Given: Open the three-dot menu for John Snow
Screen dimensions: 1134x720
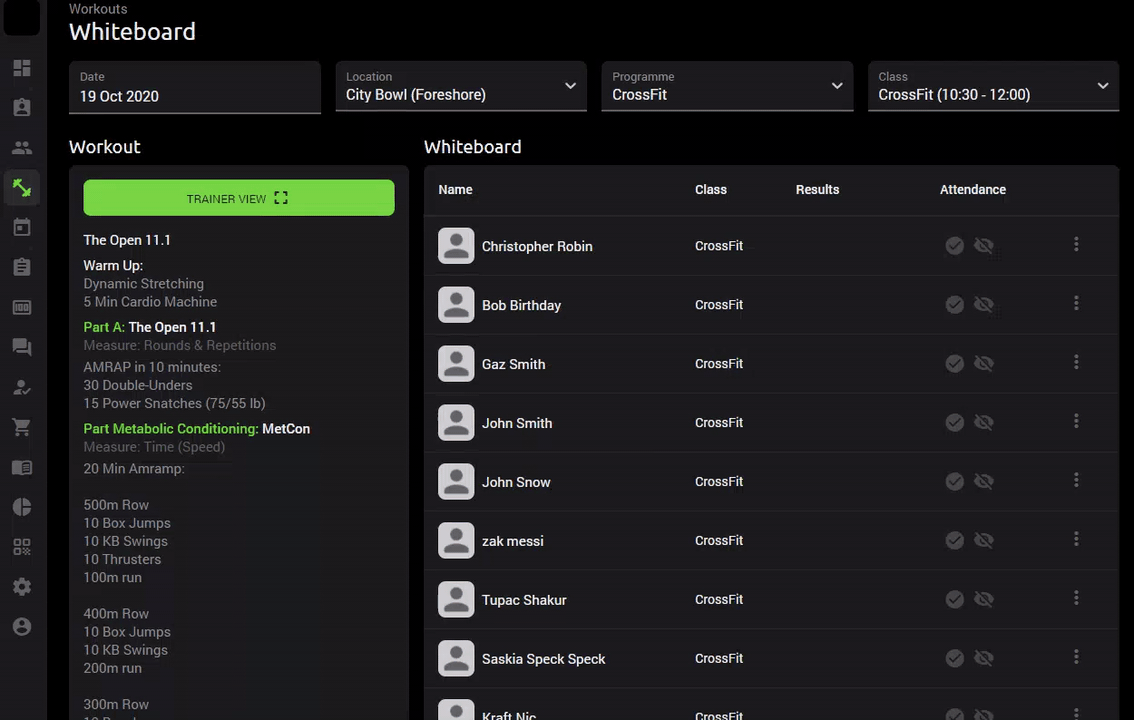Looking at the screenshot, I should pyautogui.click(x=1076, y=480).
